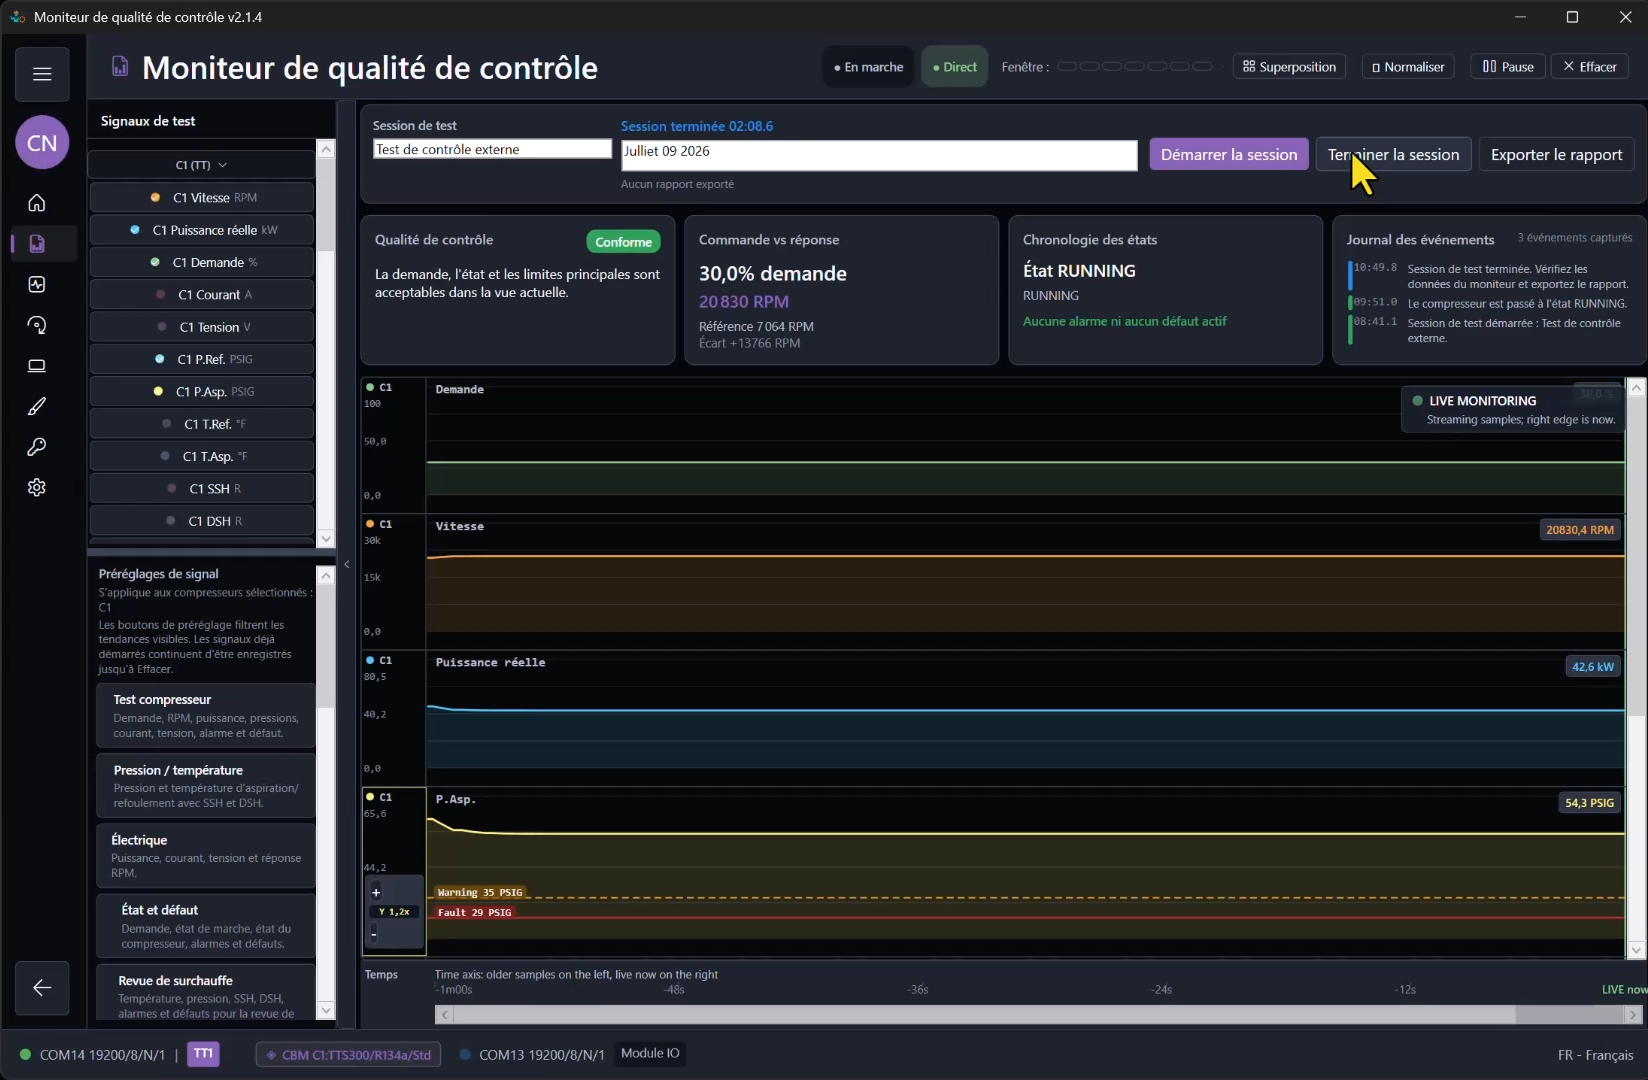Click the Conforme quality status badge
The image size is (1648, 1080).
pos(623,242)
